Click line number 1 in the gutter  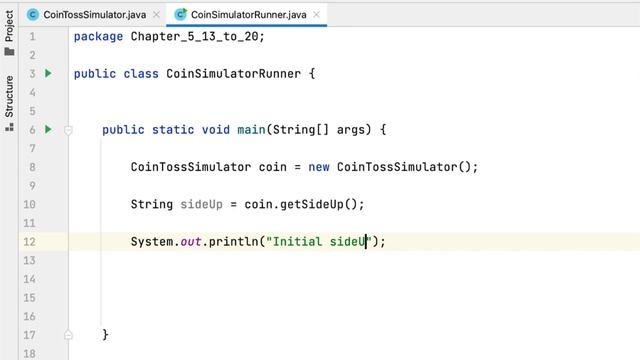tap(33, 37)
